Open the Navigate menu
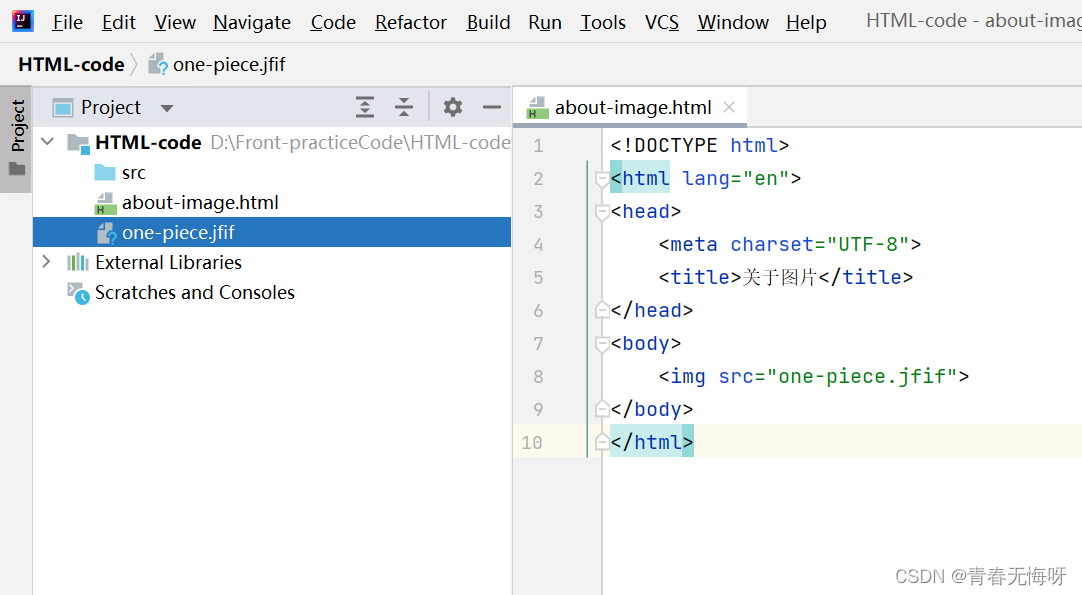The image size is (1082, 595). [252, 23]
